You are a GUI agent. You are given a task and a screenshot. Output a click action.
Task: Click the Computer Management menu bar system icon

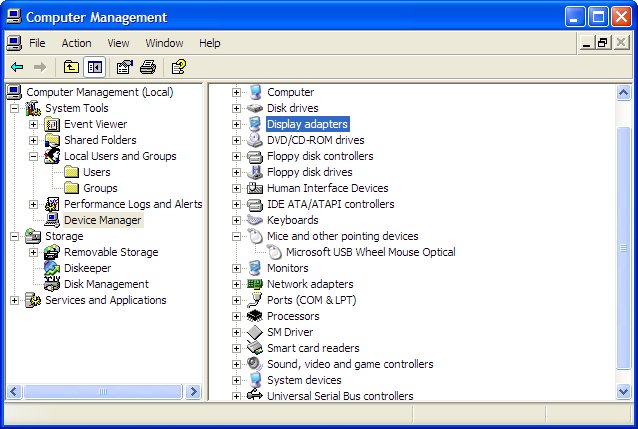click(x=14, y=43)
